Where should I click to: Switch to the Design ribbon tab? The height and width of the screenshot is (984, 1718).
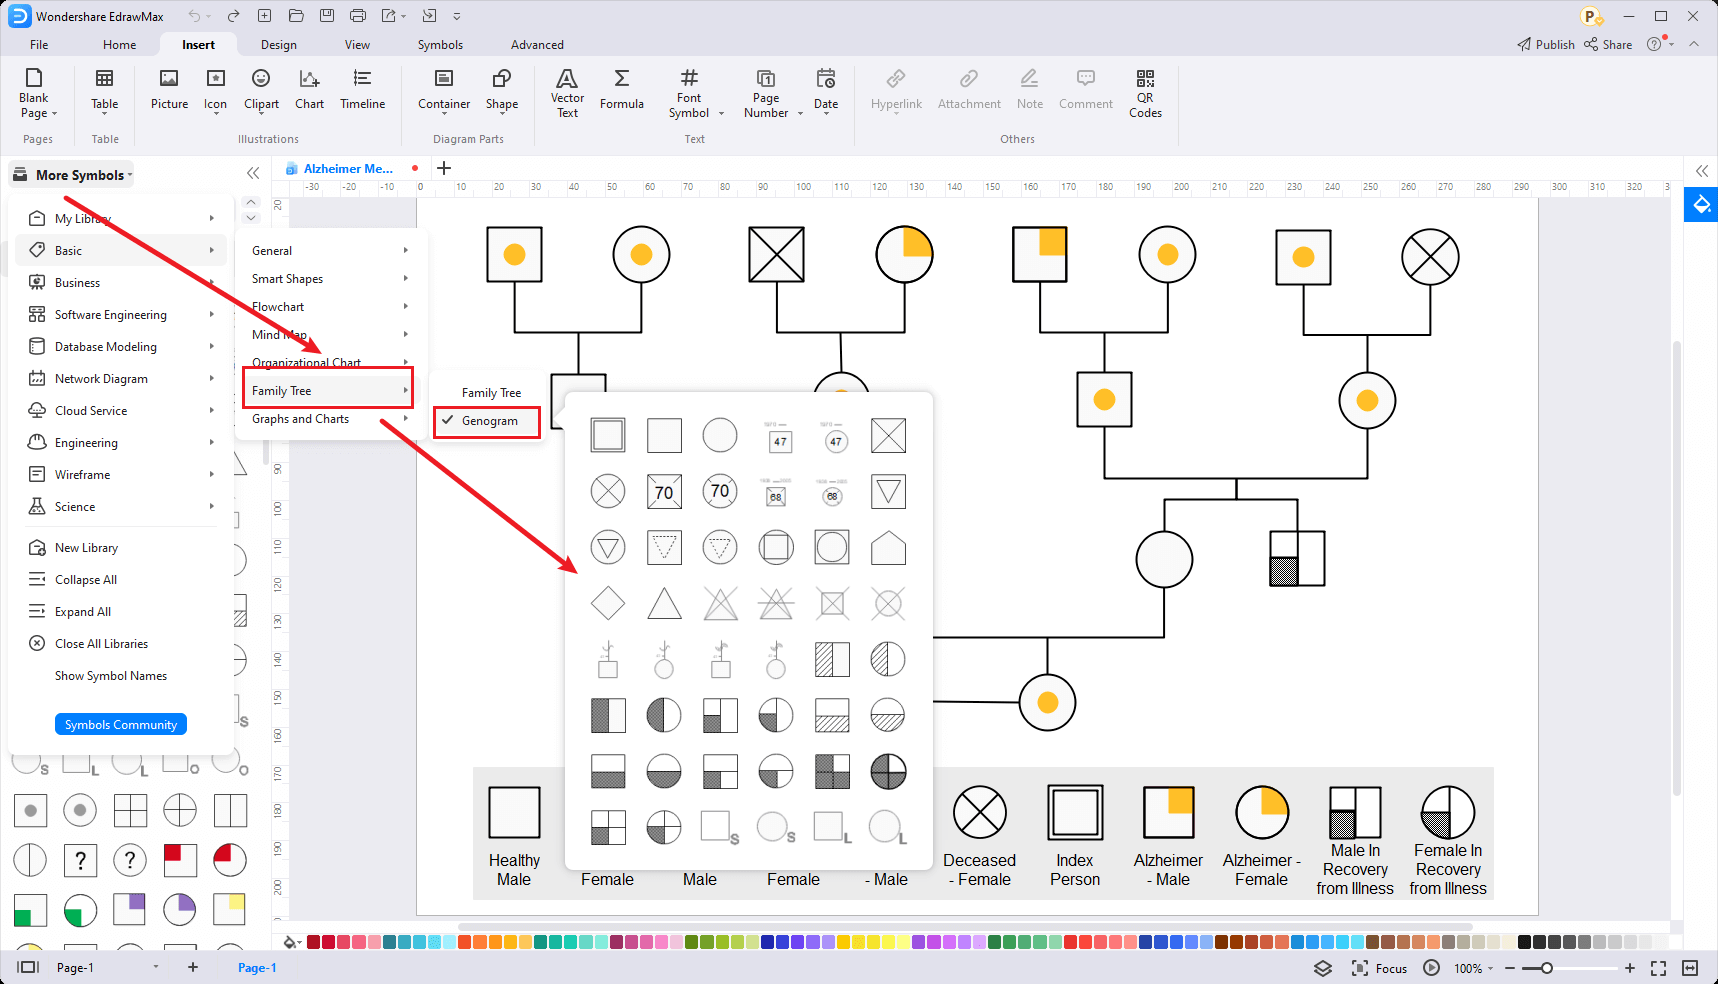pyautogui.click(x=278, y=44)
